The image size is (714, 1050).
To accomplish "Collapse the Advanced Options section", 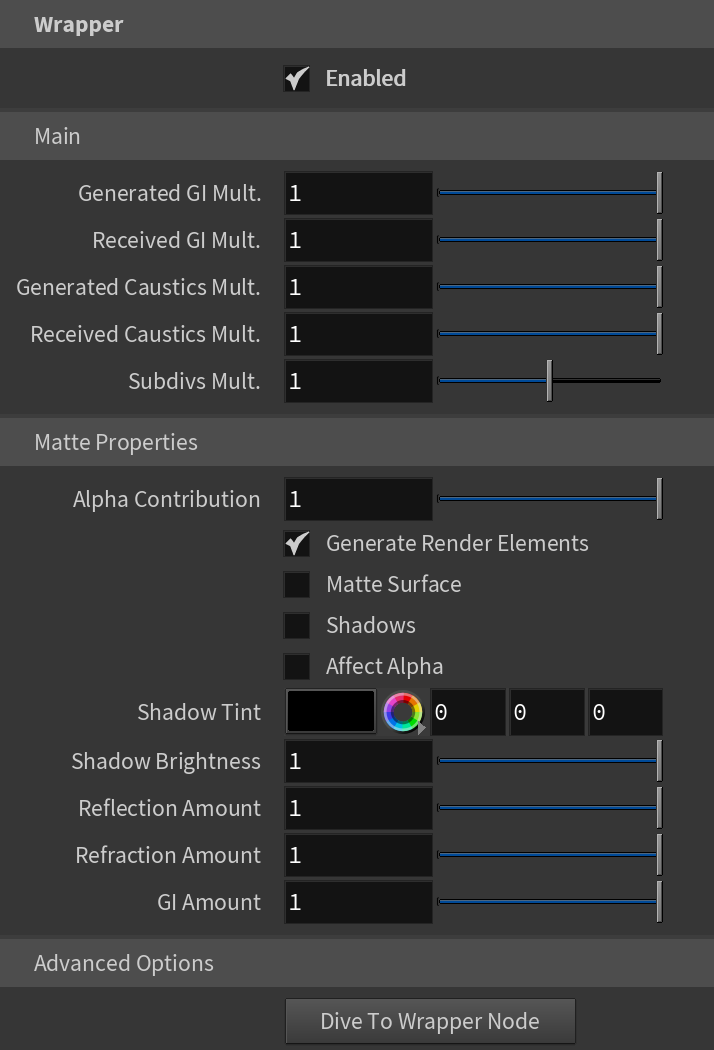I will [357, 963].
